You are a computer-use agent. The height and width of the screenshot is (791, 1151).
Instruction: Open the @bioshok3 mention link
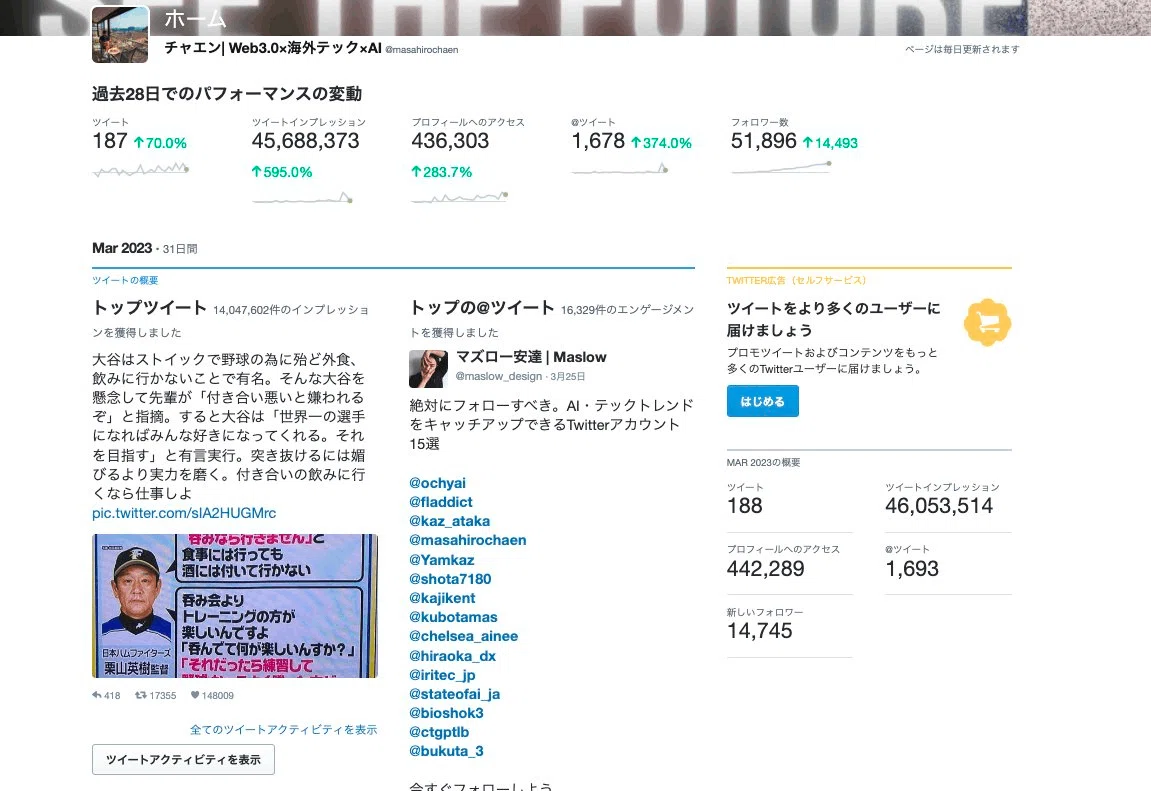pos(446,713)
